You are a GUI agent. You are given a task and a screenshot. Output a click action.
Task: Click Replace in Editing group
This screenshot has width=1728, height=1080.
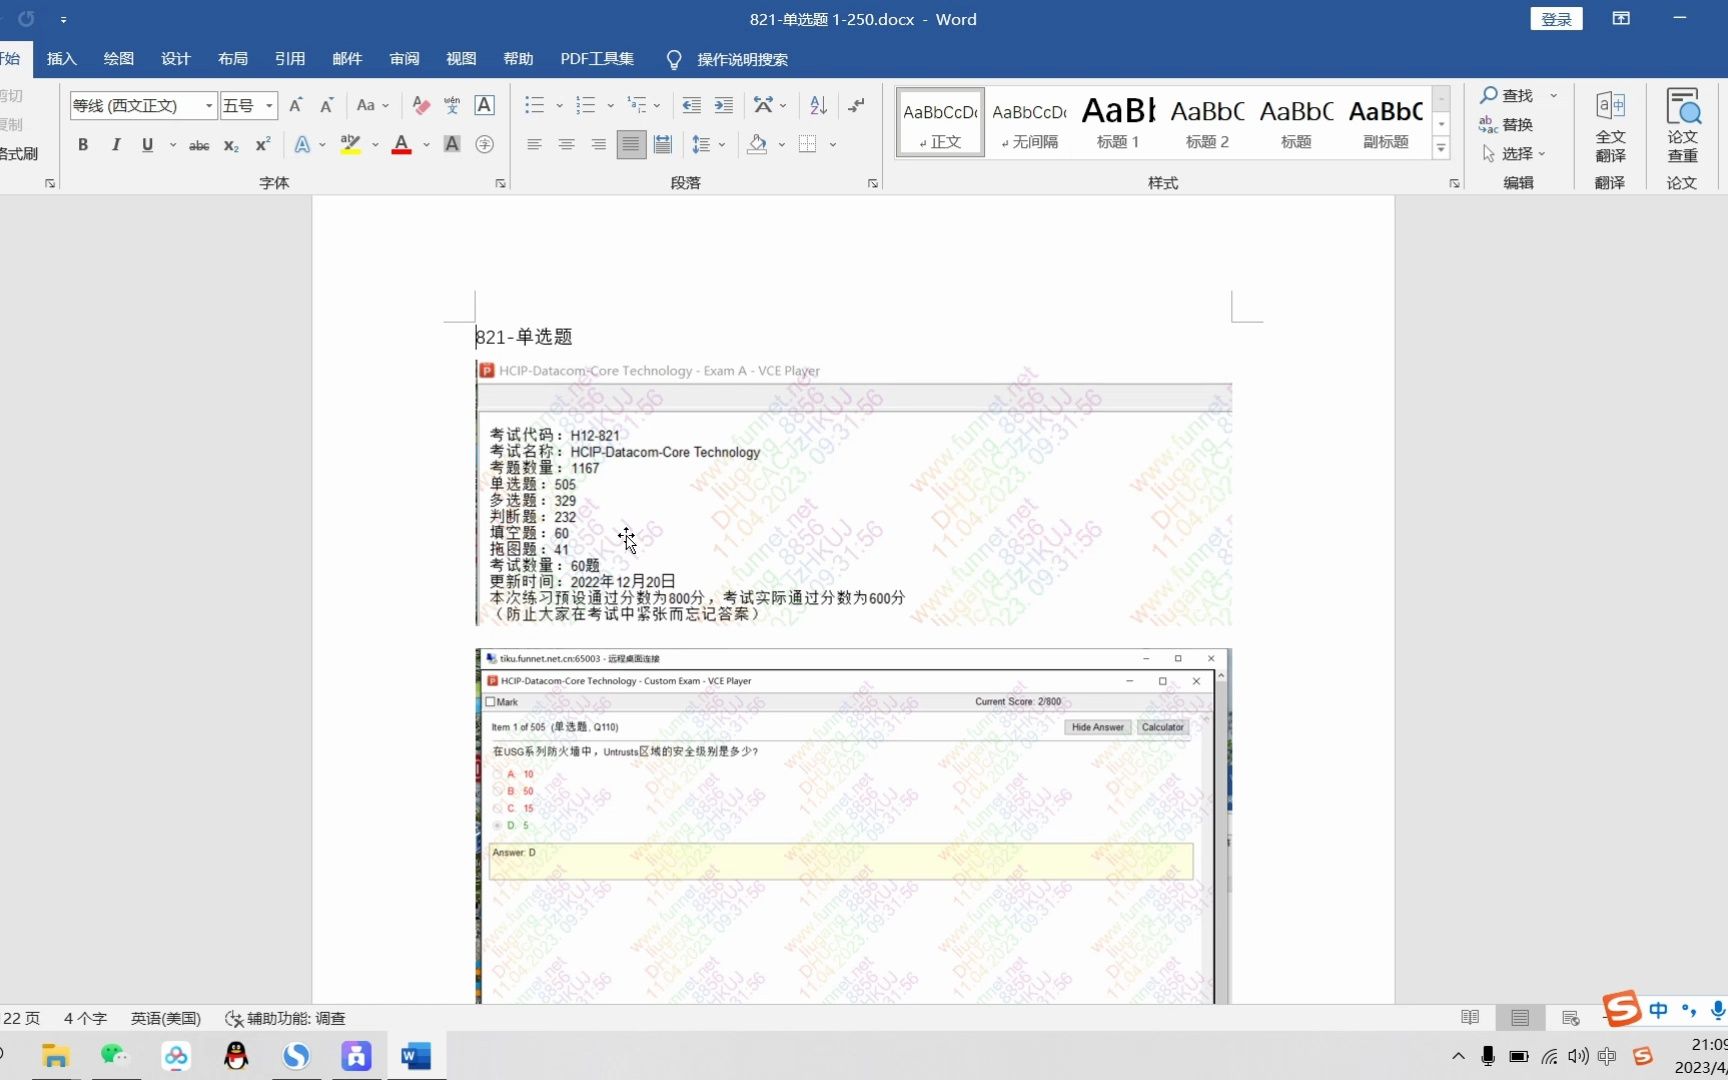[1507, 125]
